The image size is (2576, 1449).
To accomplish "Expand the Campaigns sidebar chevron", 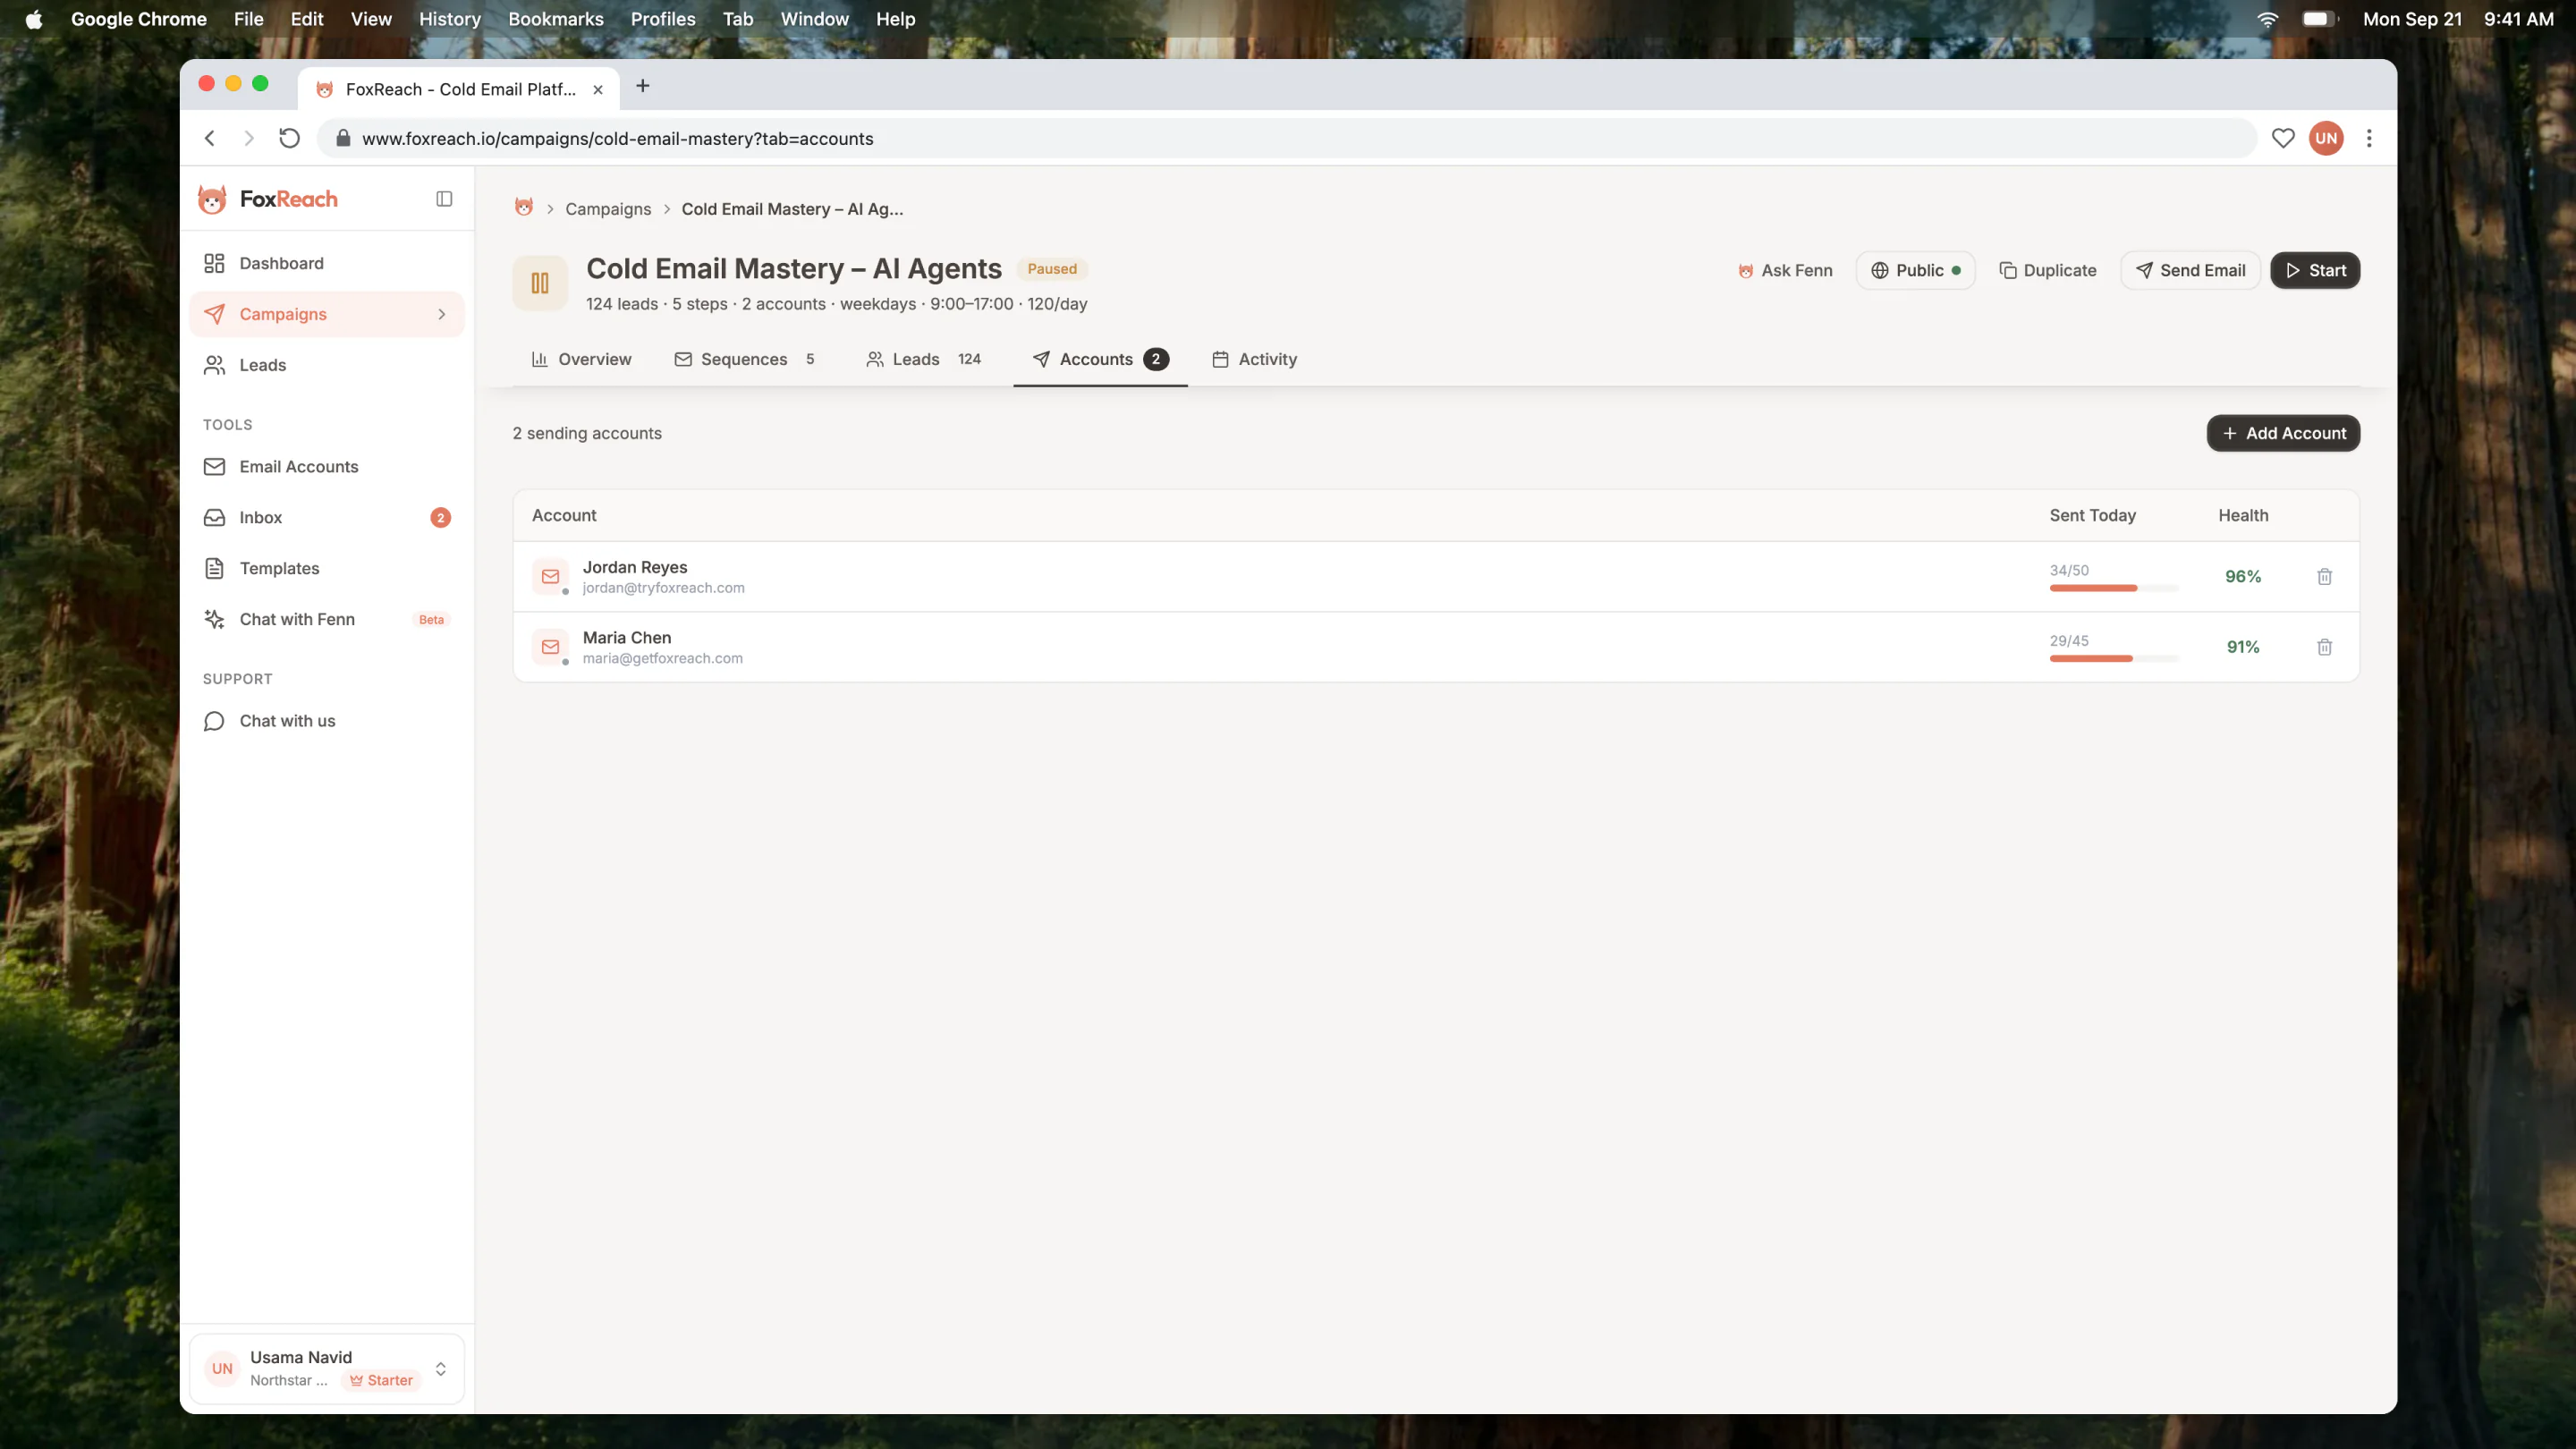I will (x=441, y=314).
